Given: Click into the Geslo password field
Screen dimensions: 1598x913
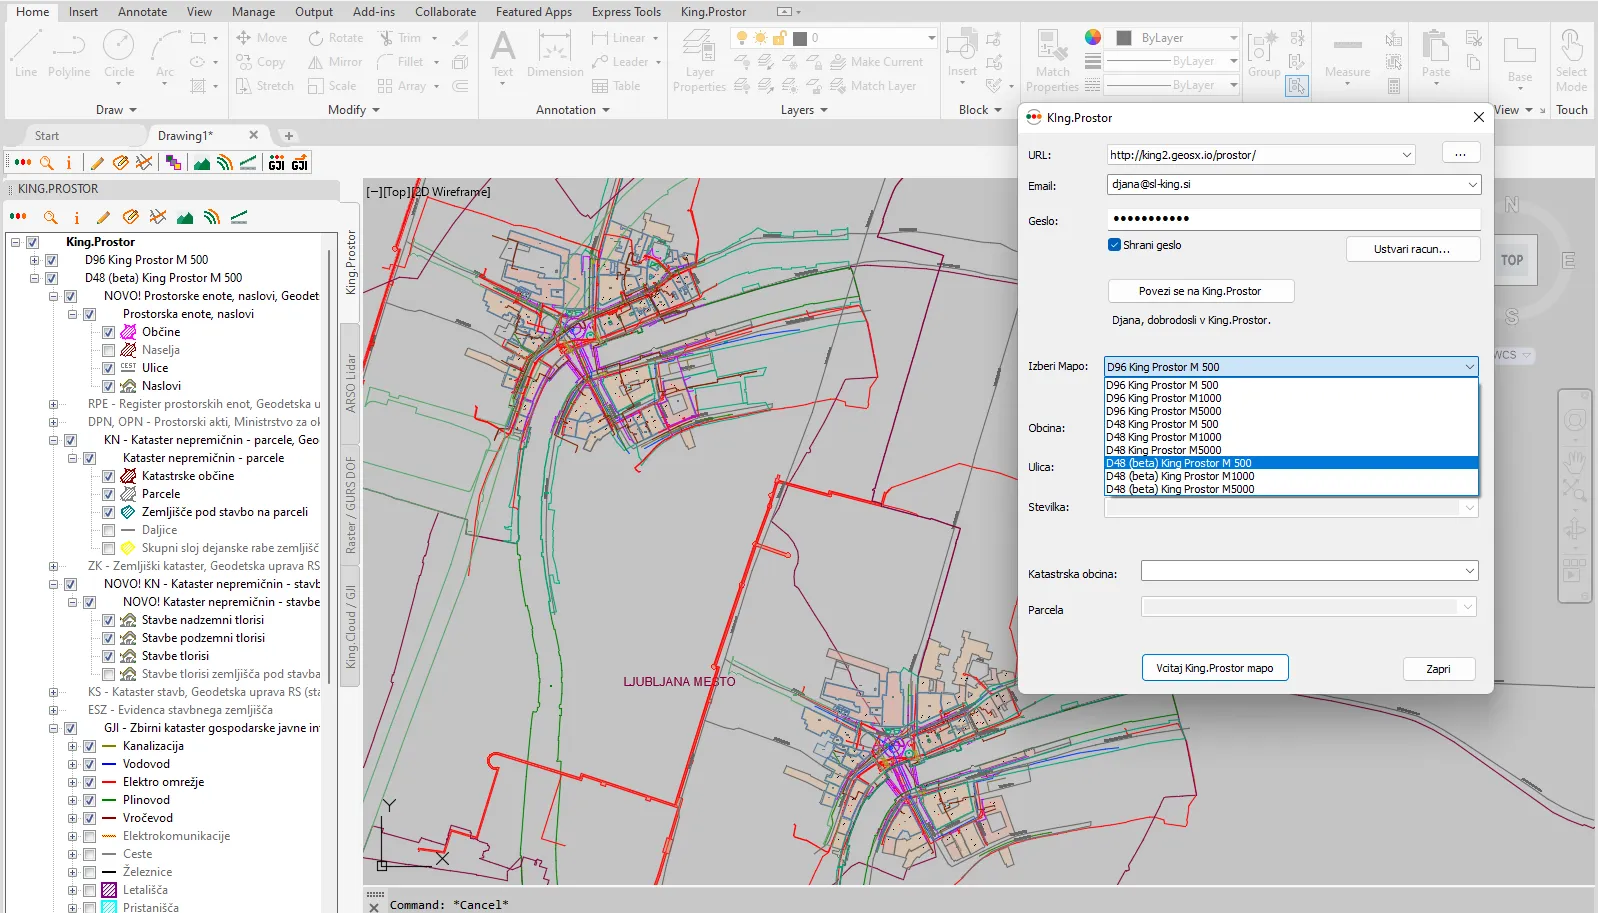Looking at the screenshot, I should (x=1293, y=219).
